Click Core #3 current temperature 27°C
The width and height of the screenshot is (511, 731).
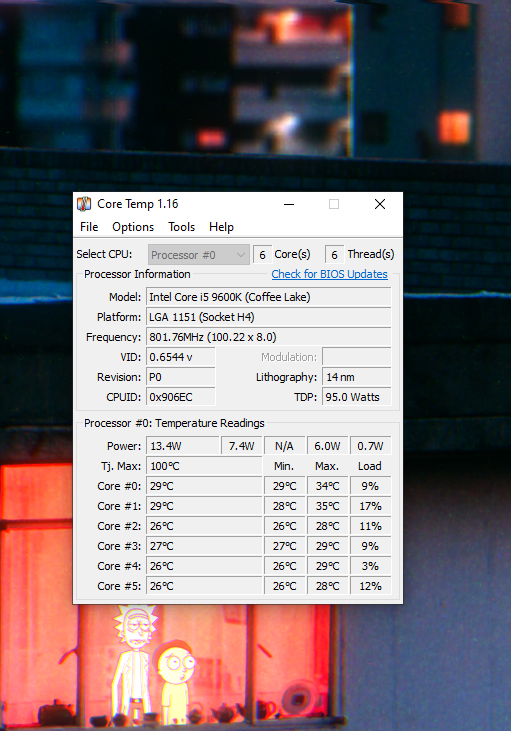point(204,546)
